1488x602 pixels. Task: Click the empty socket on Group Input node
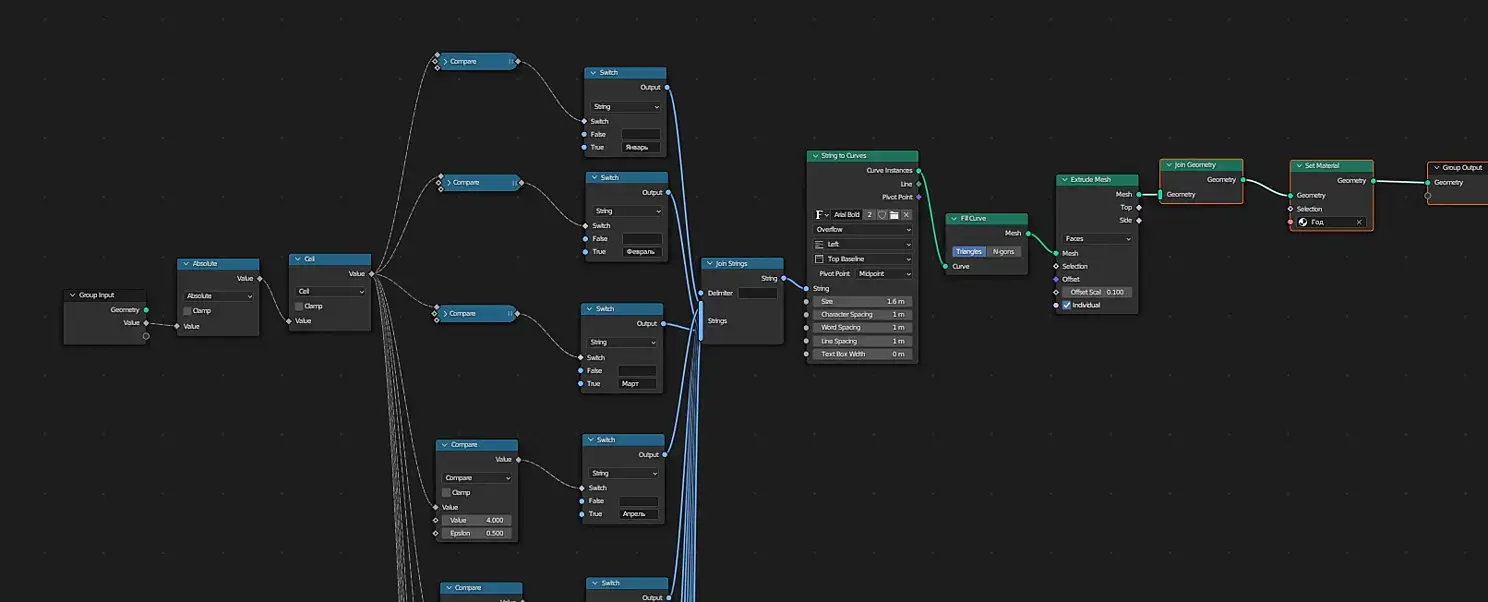(146, 336)
